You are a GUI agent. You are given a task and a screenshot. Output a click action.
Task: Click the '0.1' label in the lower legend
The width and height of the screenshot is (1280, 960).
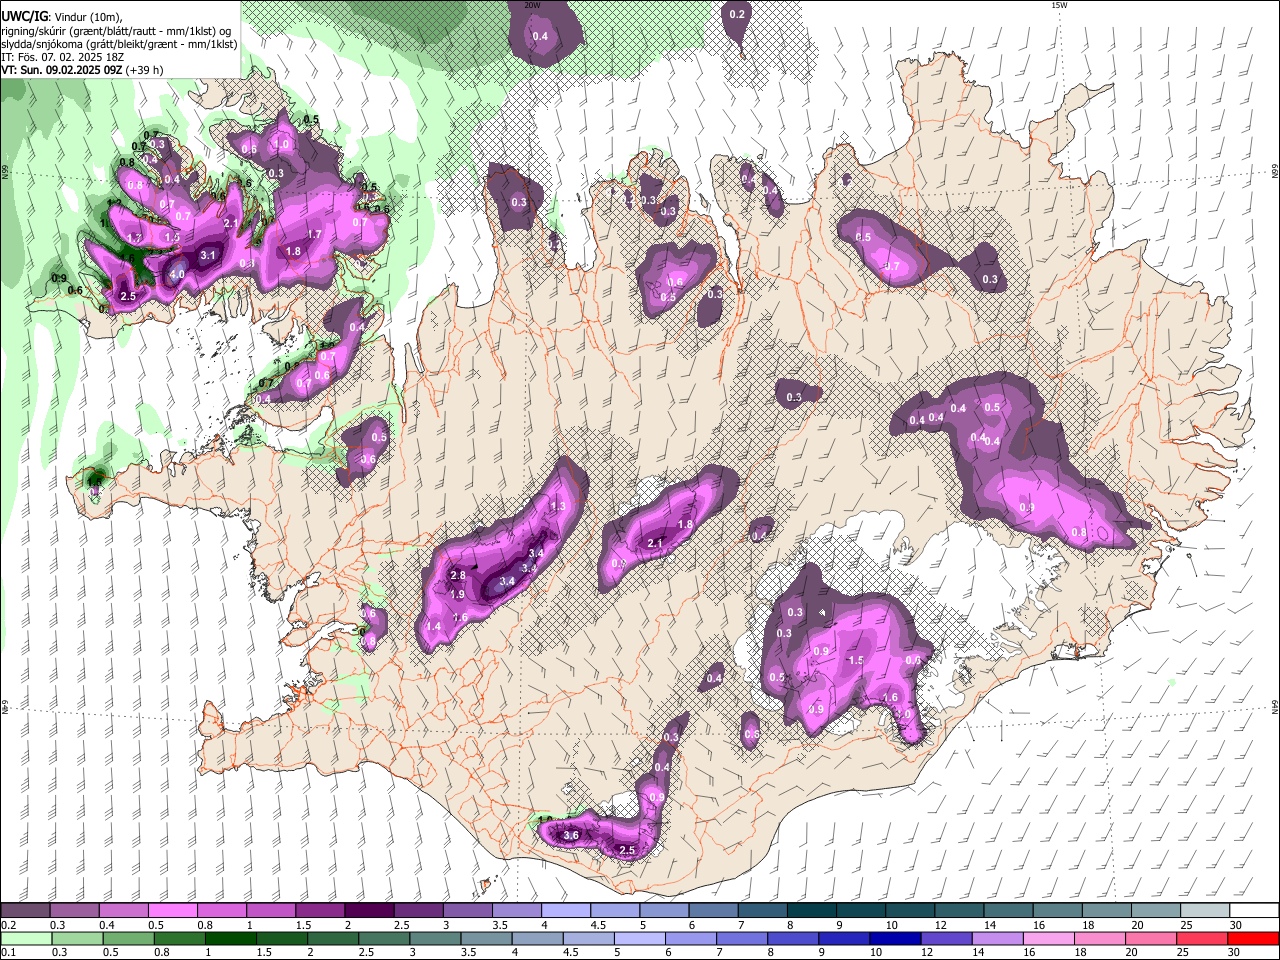pyautogui.click(x=8, y=952)
